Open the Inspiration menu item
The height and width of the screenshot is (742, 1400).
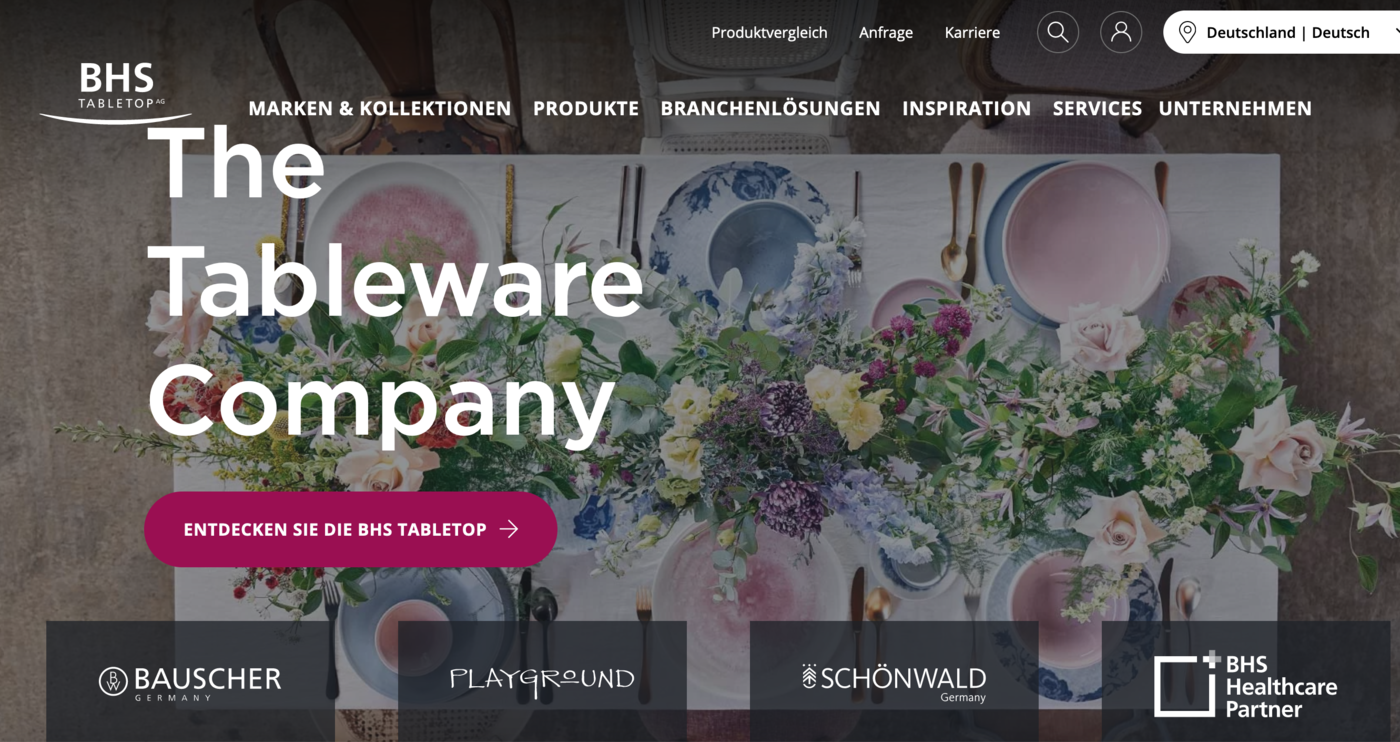coord(966,108)
